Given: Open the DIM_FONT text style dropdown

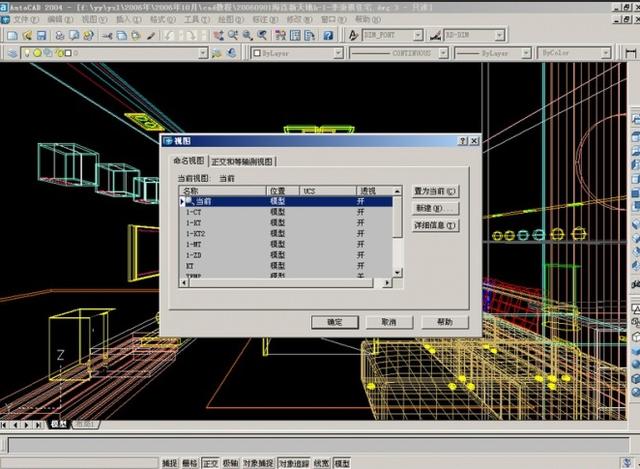Looking at the screenshot, I should [x=418, y=36].
